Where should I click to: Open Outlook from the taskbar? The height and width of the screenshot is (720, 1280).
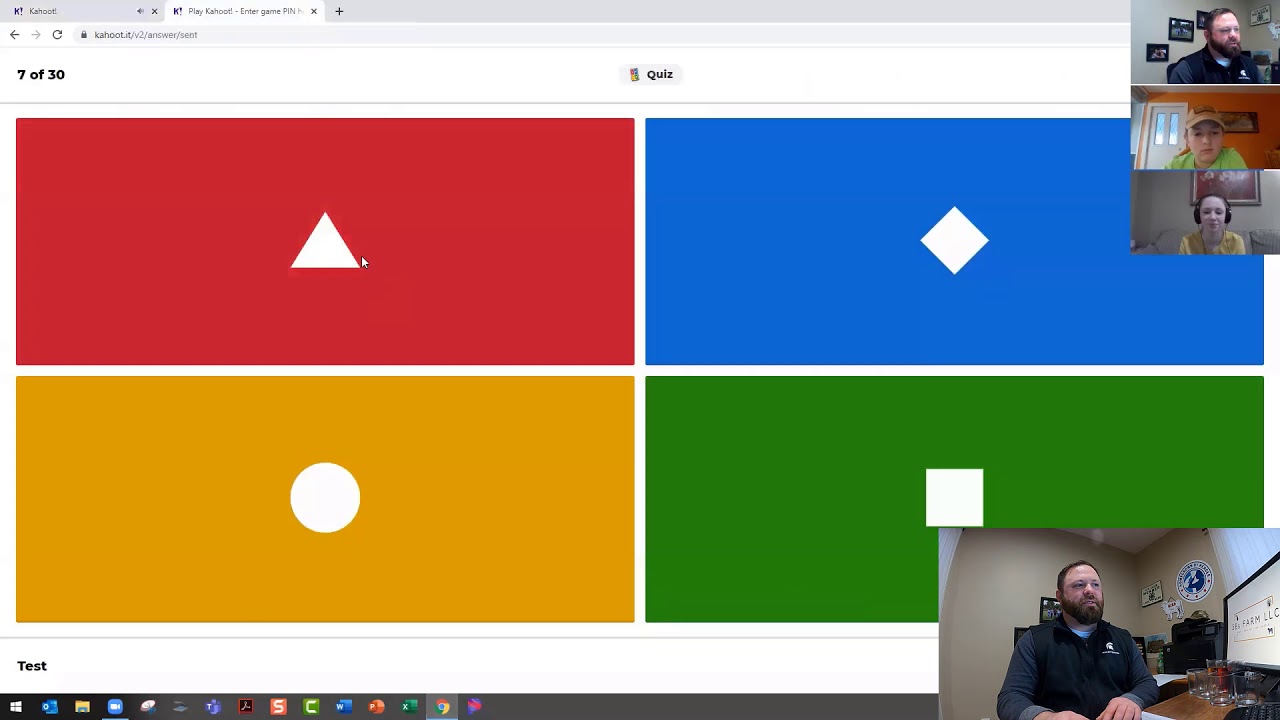tap(49, 707)
